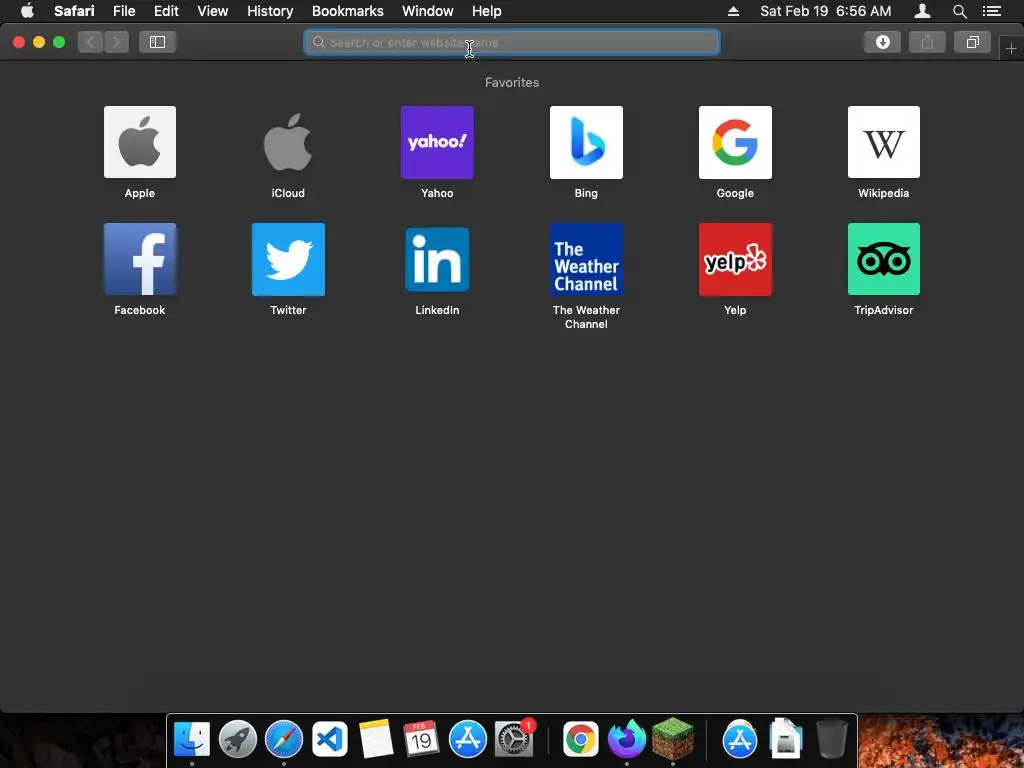Viewport: 1024px width, 768px height.
Task: Open the Bookmarks menu
Action: (x=347, y=11)
